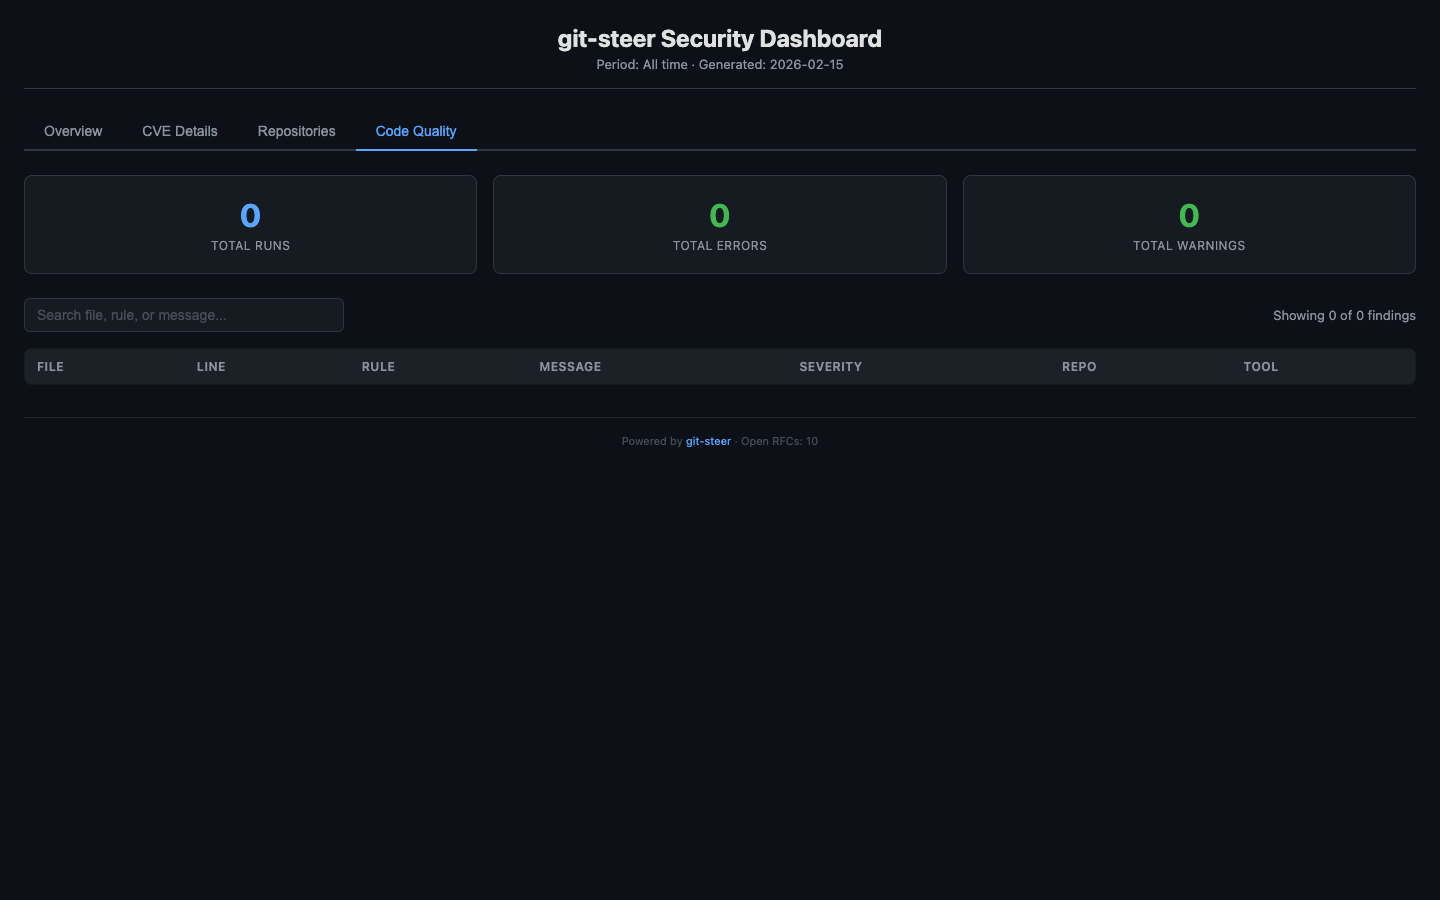Go to the Repositories tab
The width and height of the screenshot is (1440, 900).
[x=296, y=131]
